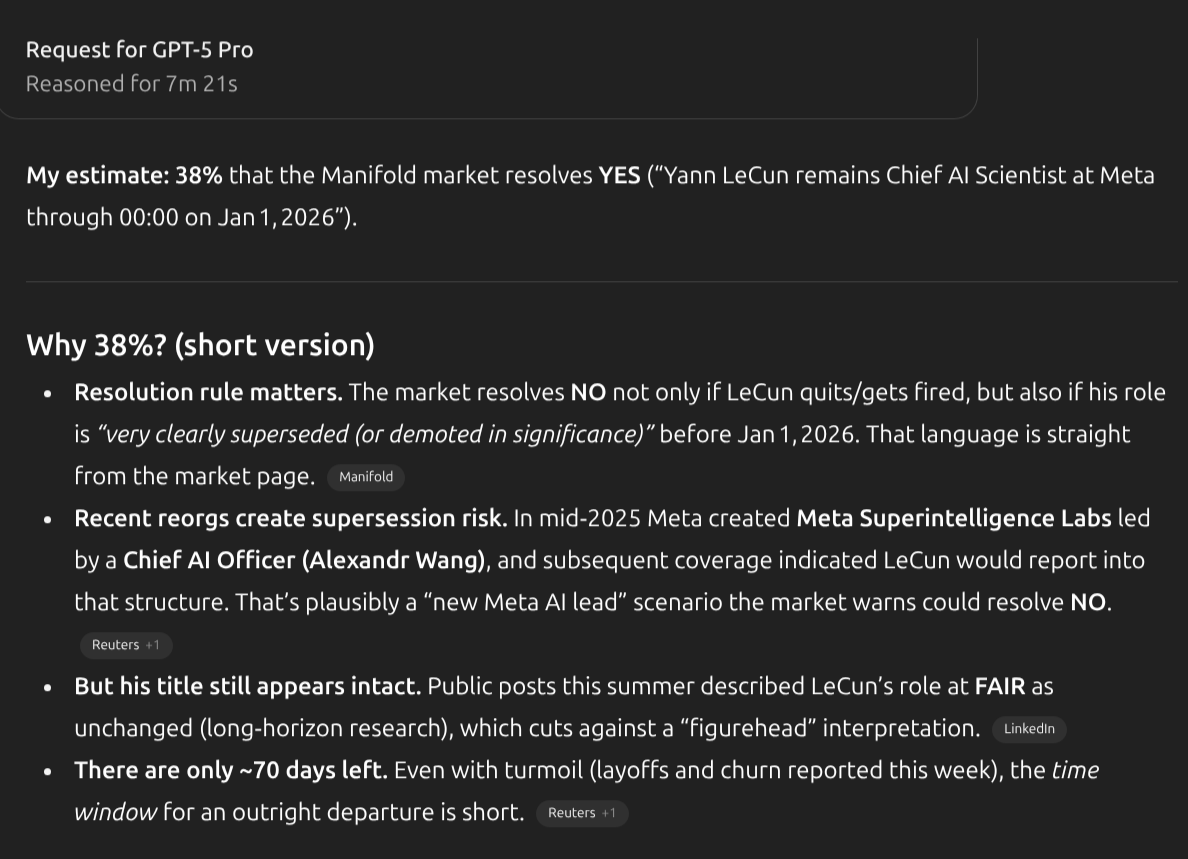Click the bold "YES" in the estimate line
This screenshot has width=1188, height=859.
619,176
